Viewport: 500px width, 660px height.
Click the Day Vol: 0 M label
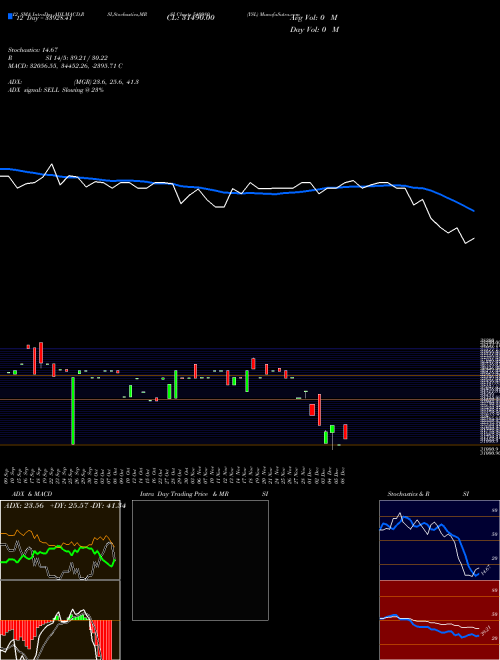[314, 29]
